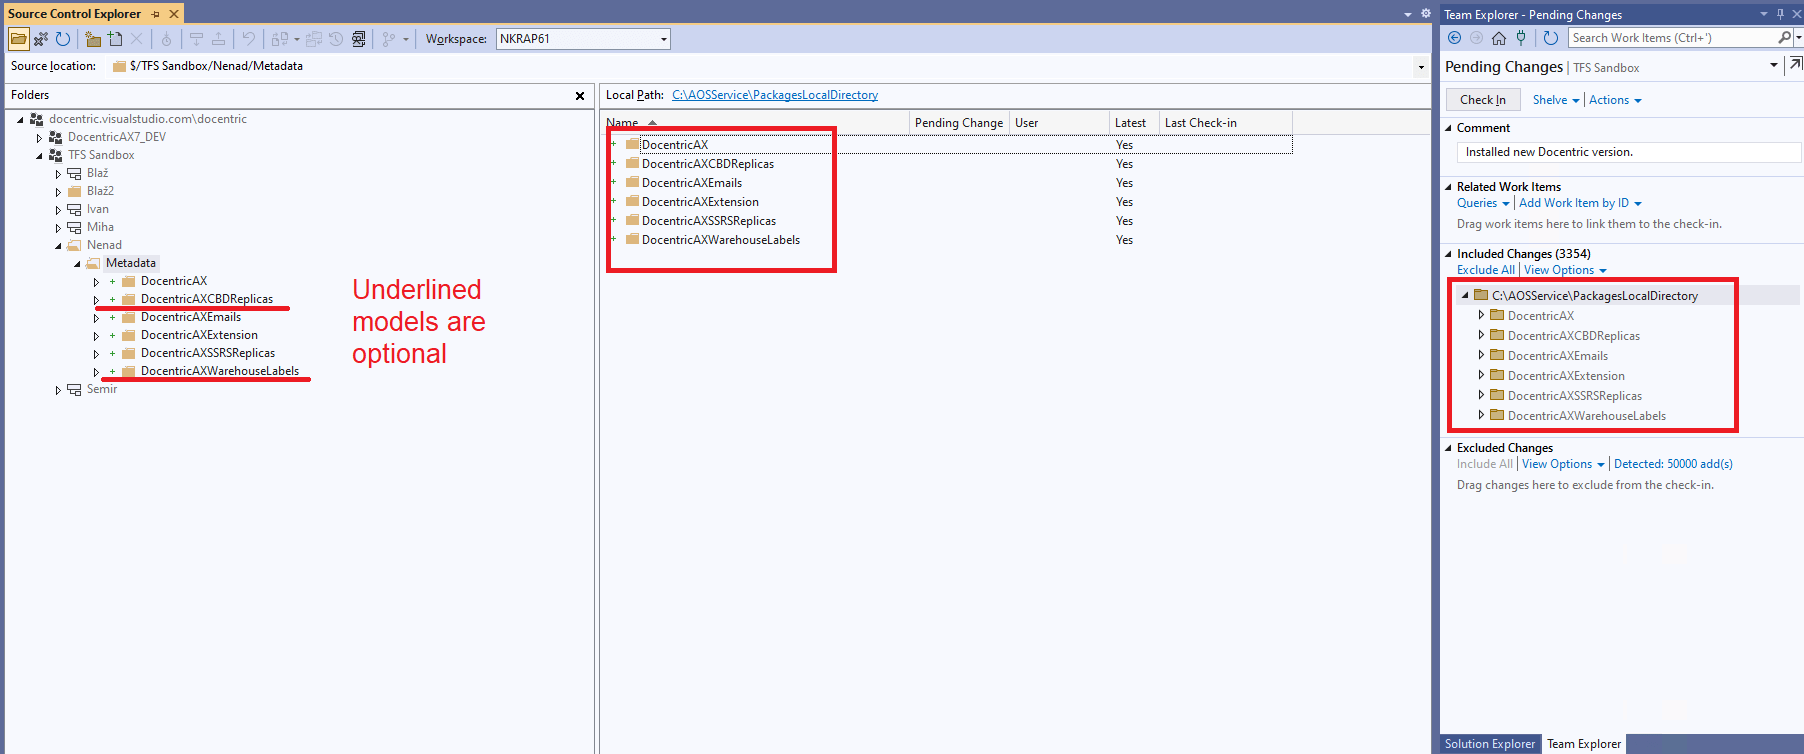Click Add Work Item by ID link
Screen dimensions: 1804x754
[x=1580, y=203]
